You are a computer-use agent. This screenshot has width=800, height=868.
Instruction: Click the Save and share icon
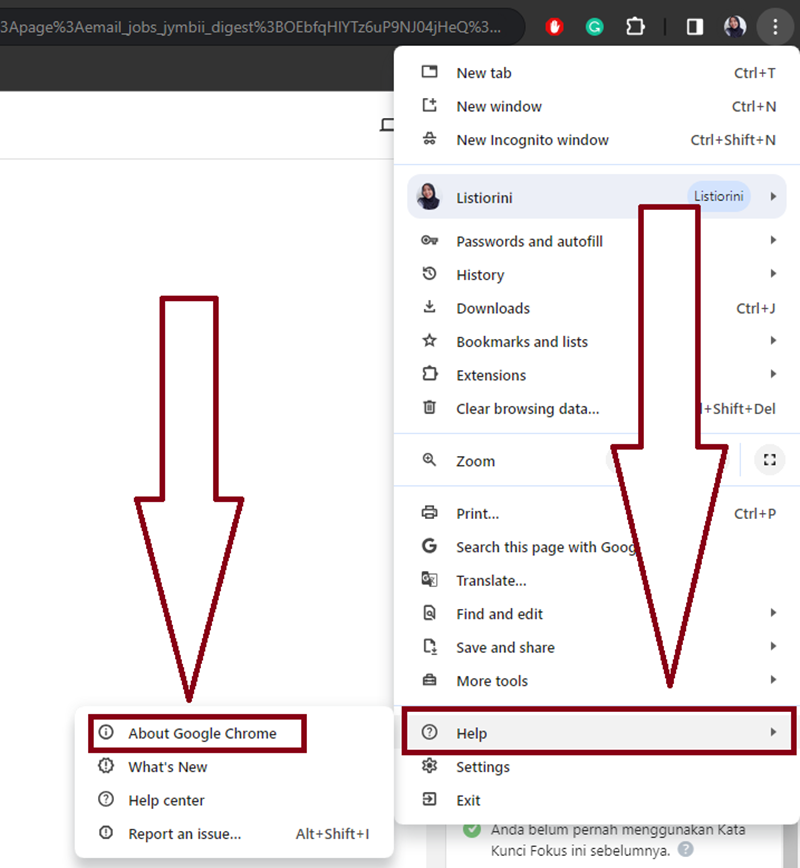tap(430, 647)
